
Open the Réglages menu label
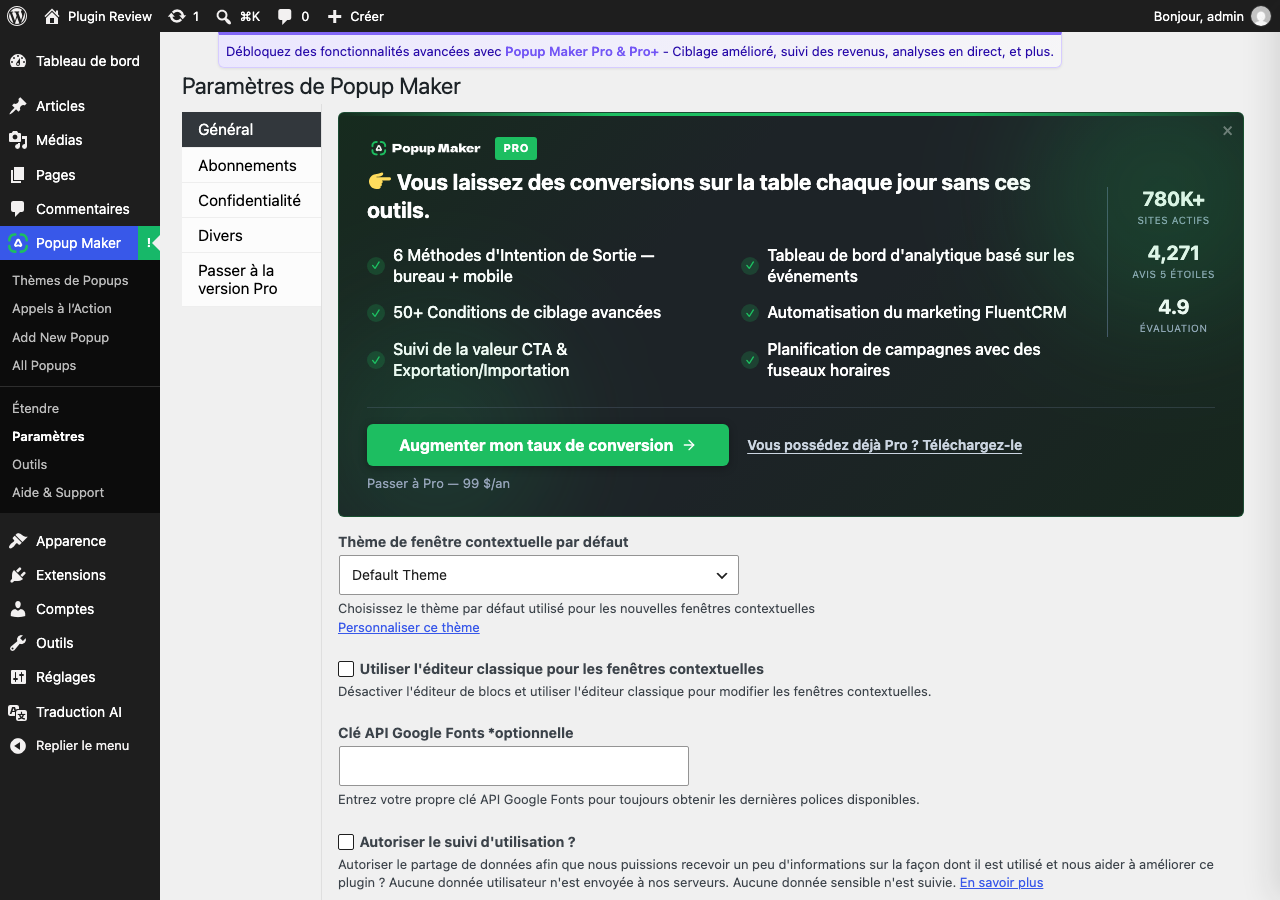click(66, 677)
